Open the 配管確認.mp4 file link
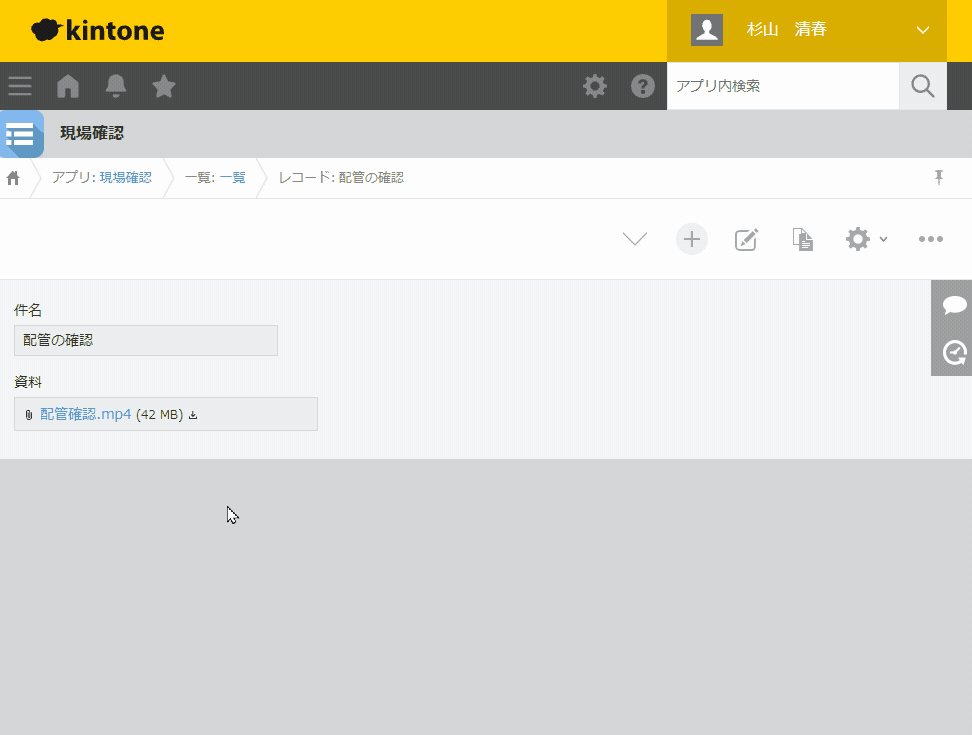 86,414
